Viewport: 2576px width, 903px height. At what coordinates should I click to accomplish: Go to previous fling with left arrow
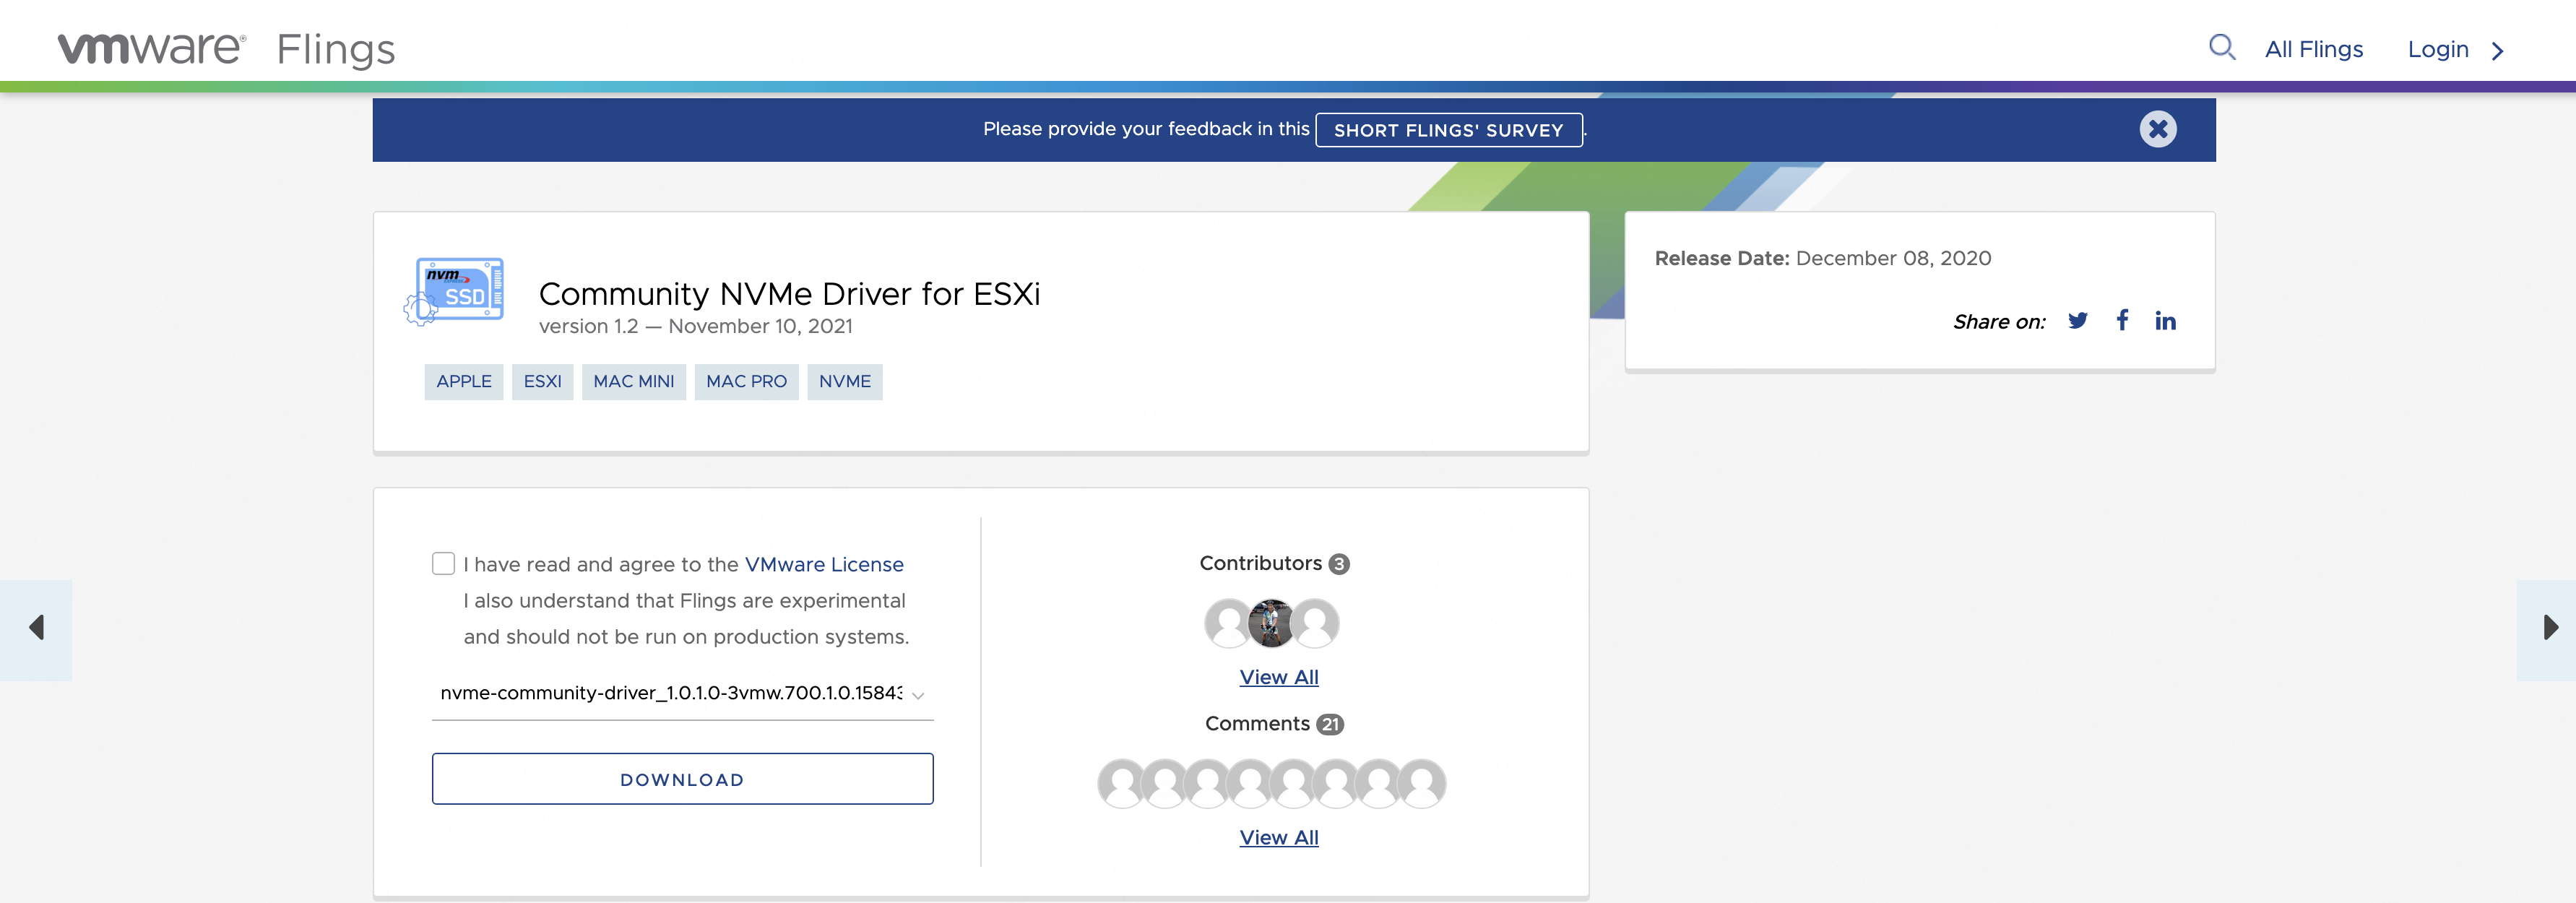[36, 629]
